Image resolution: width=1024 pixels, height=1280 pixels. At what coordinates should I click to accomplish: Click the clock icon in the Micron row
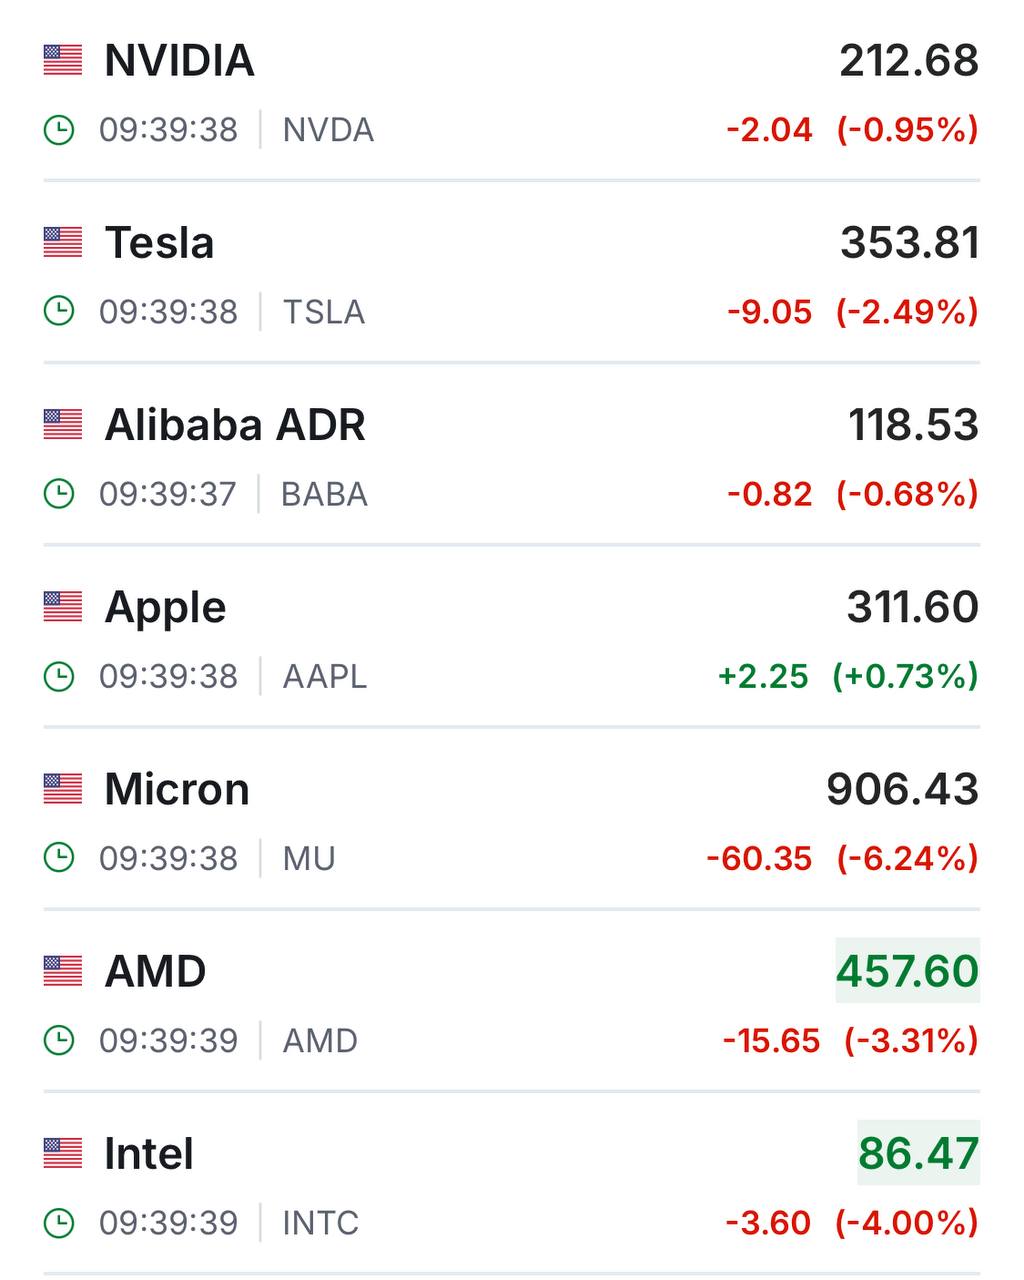point(59,858)
